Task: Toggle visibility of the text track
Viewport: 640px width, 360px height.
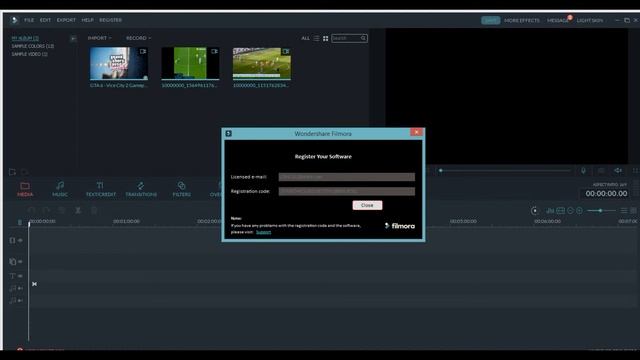Action: (20, 276)
